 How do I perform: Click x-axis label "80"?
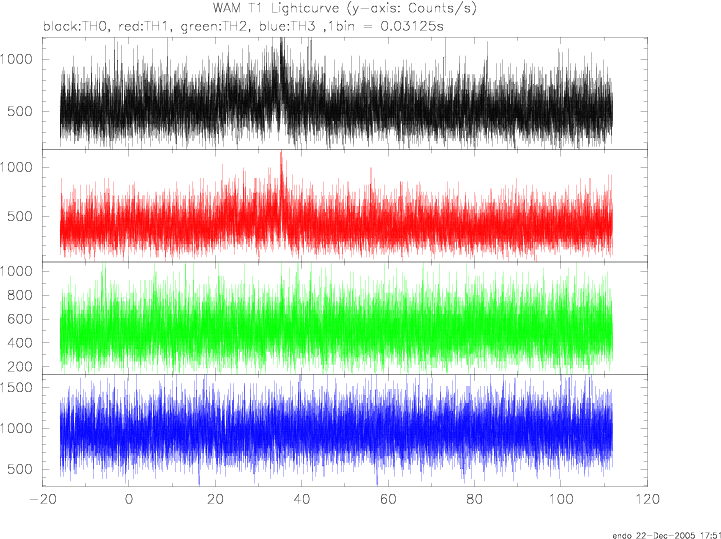[475, 499]
